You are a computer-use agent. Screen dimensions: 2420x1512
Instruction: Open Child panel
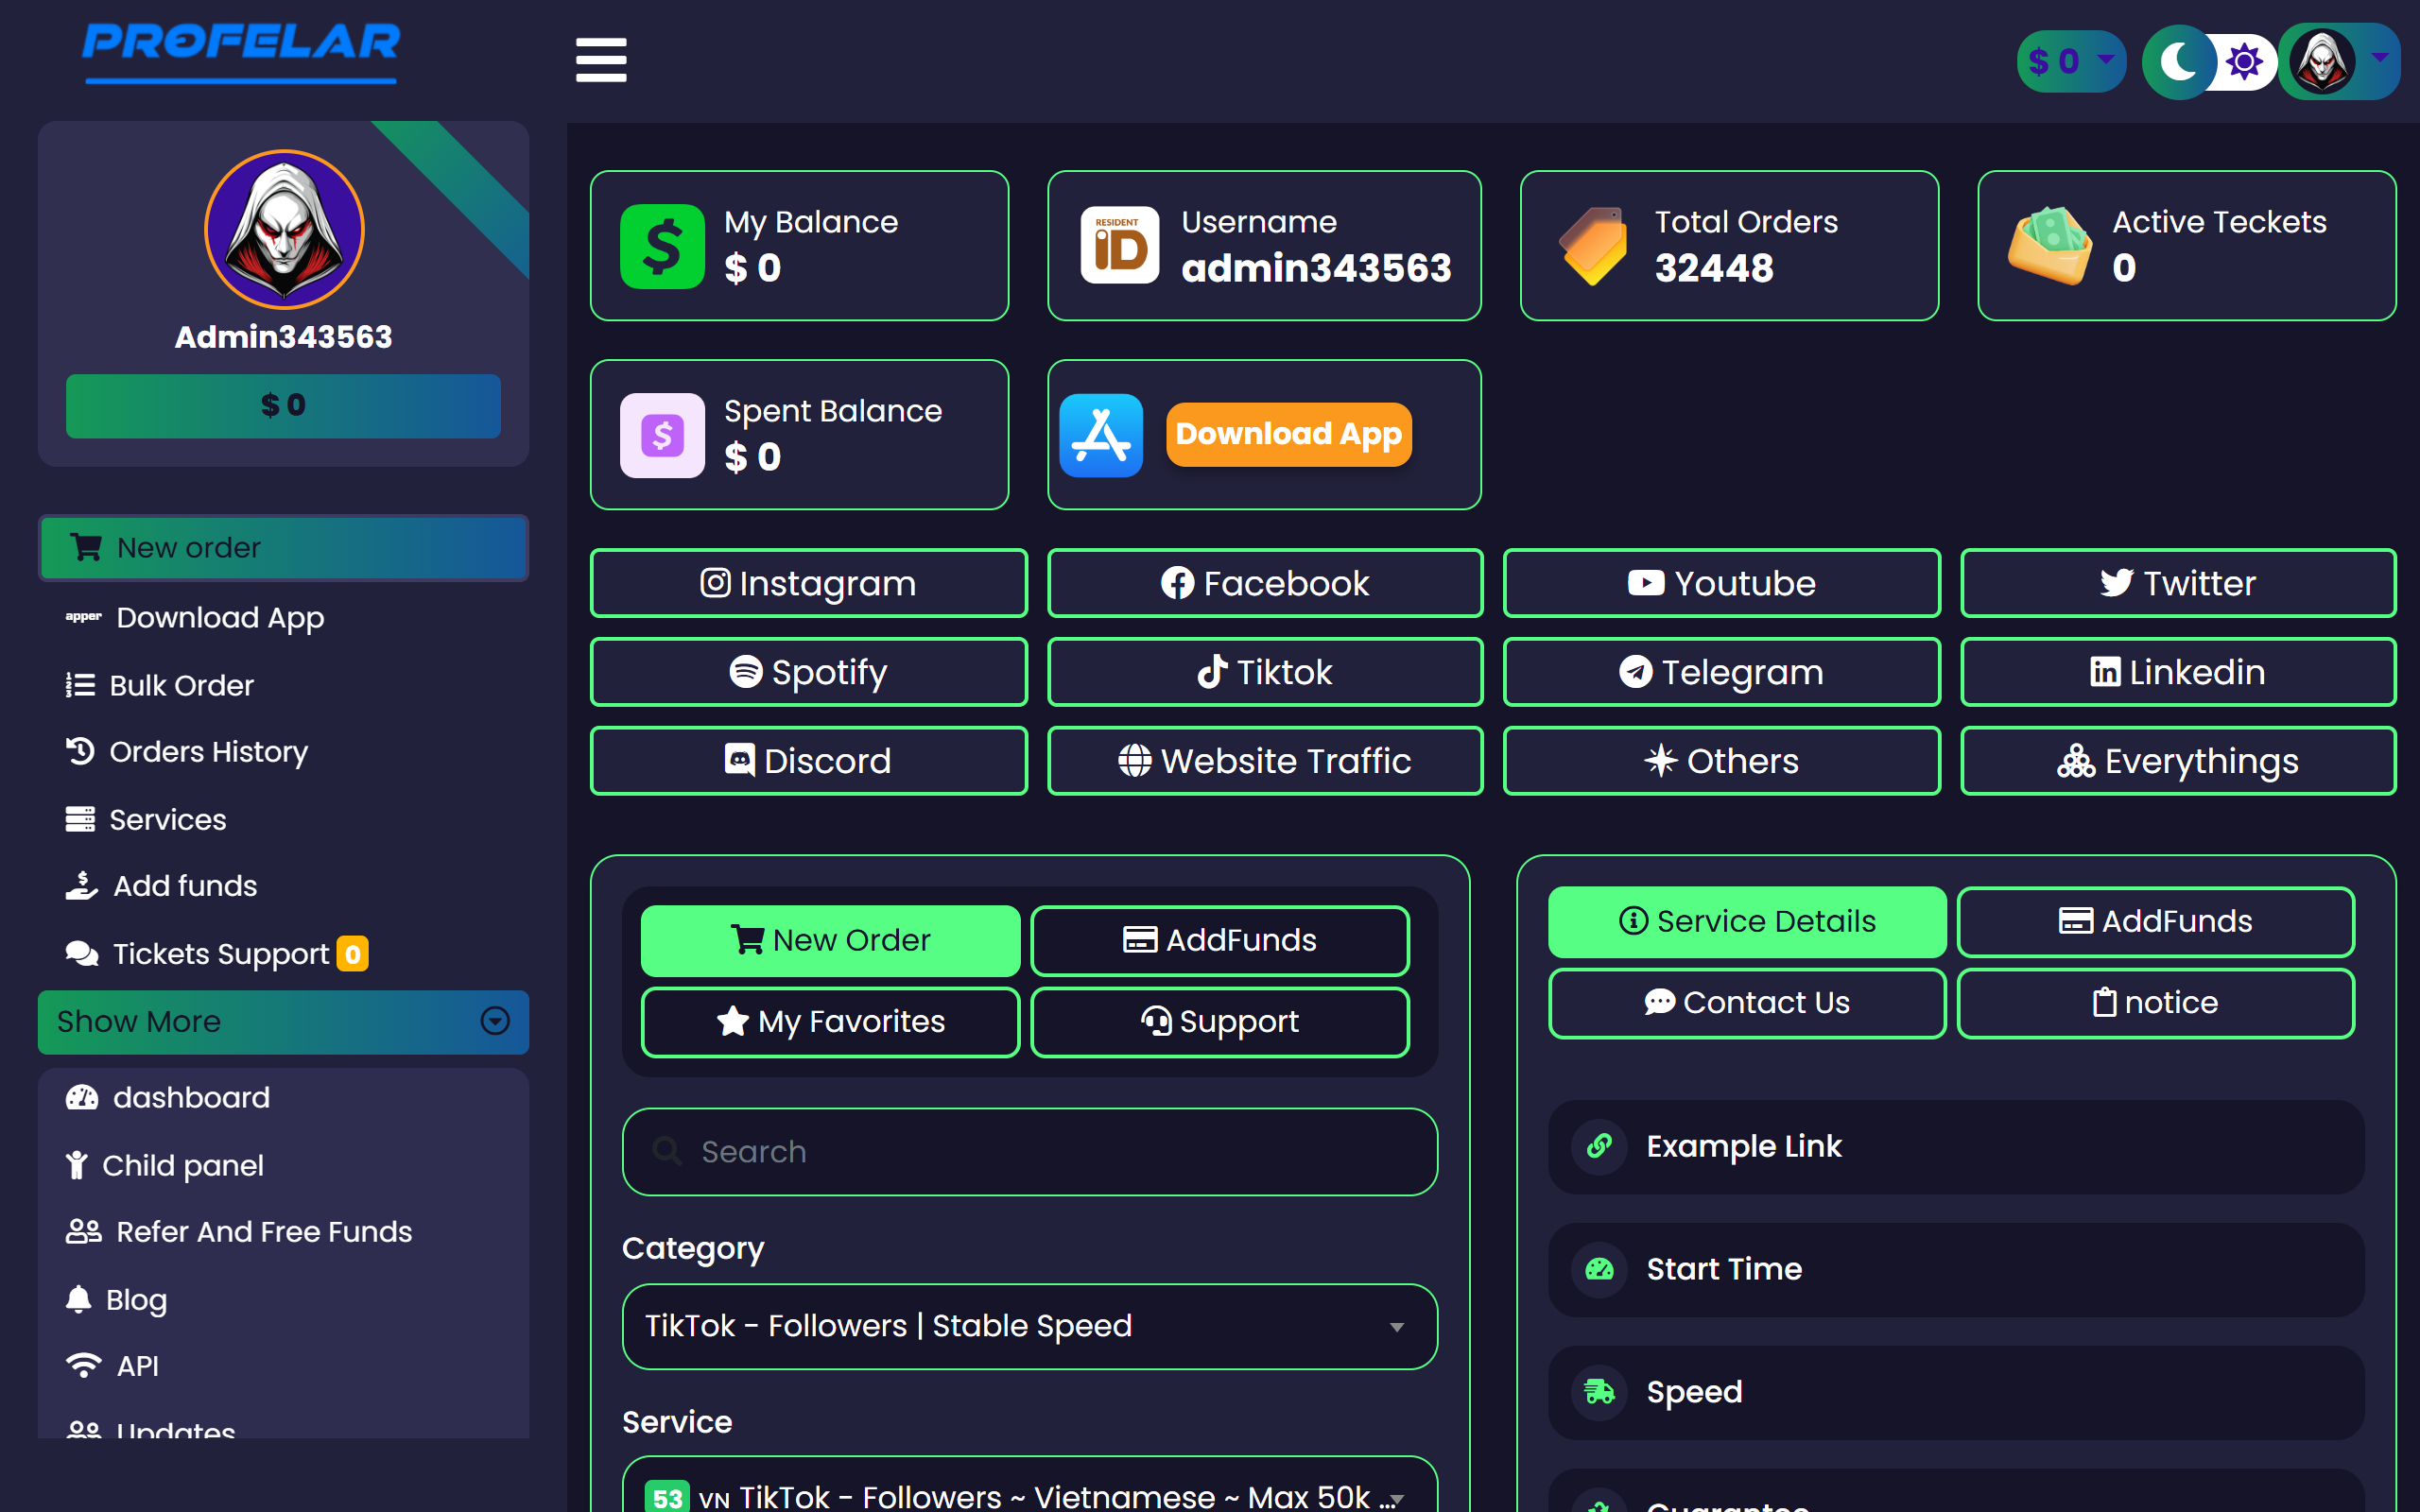(x=164, y=1165)
